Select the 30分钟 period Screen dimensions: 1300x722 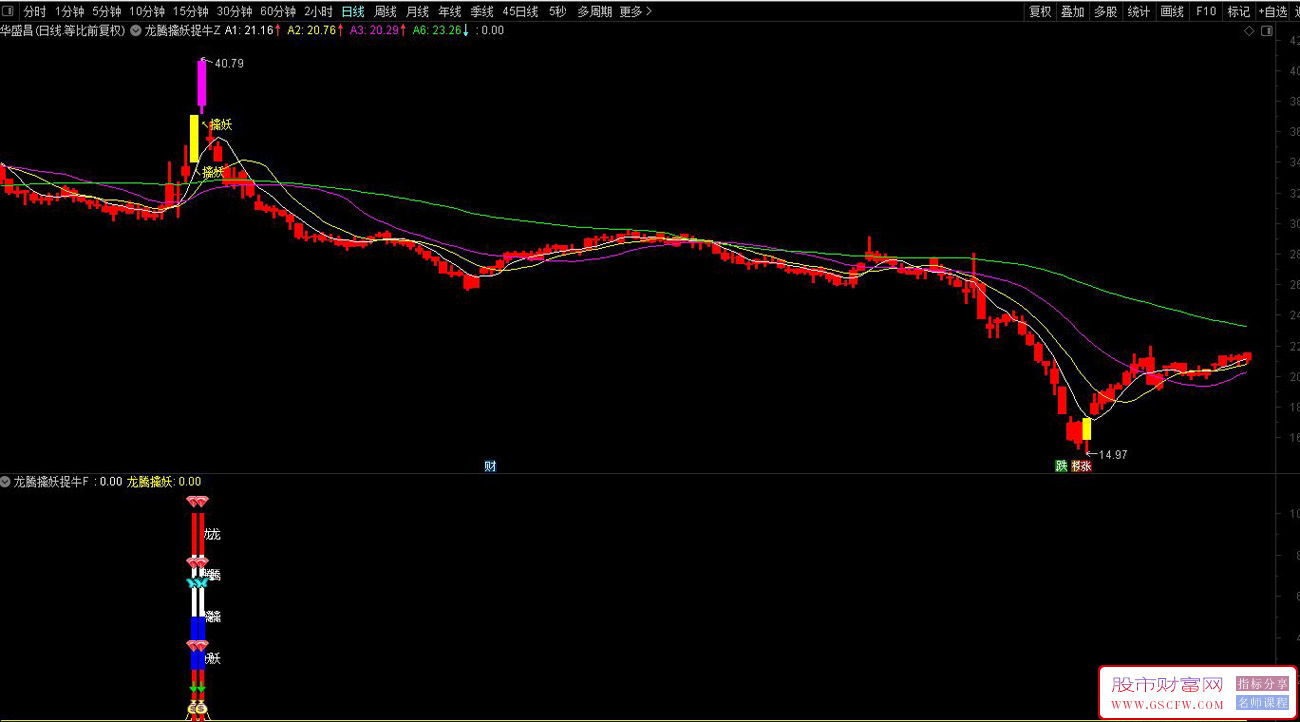click(235, 12)
